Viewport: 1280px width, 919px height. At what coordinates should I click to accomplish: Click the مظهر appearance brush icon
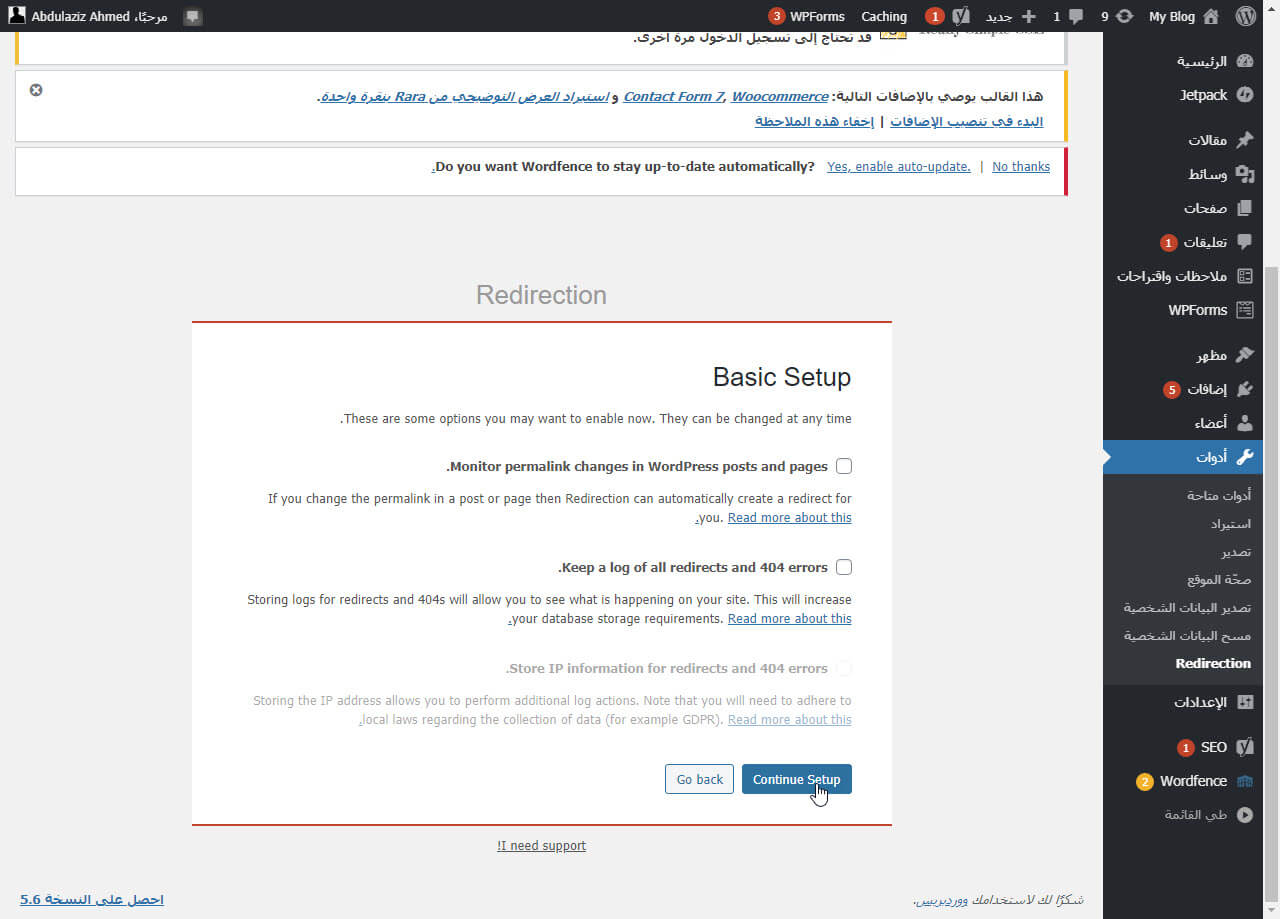(x=1245, y=355)
